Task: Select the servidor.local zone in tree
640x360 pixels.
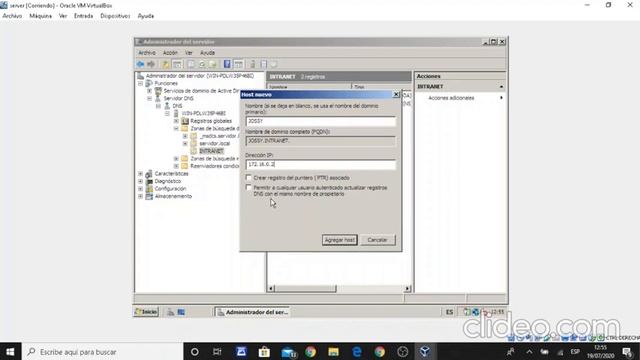Action: tap(215, 144)
